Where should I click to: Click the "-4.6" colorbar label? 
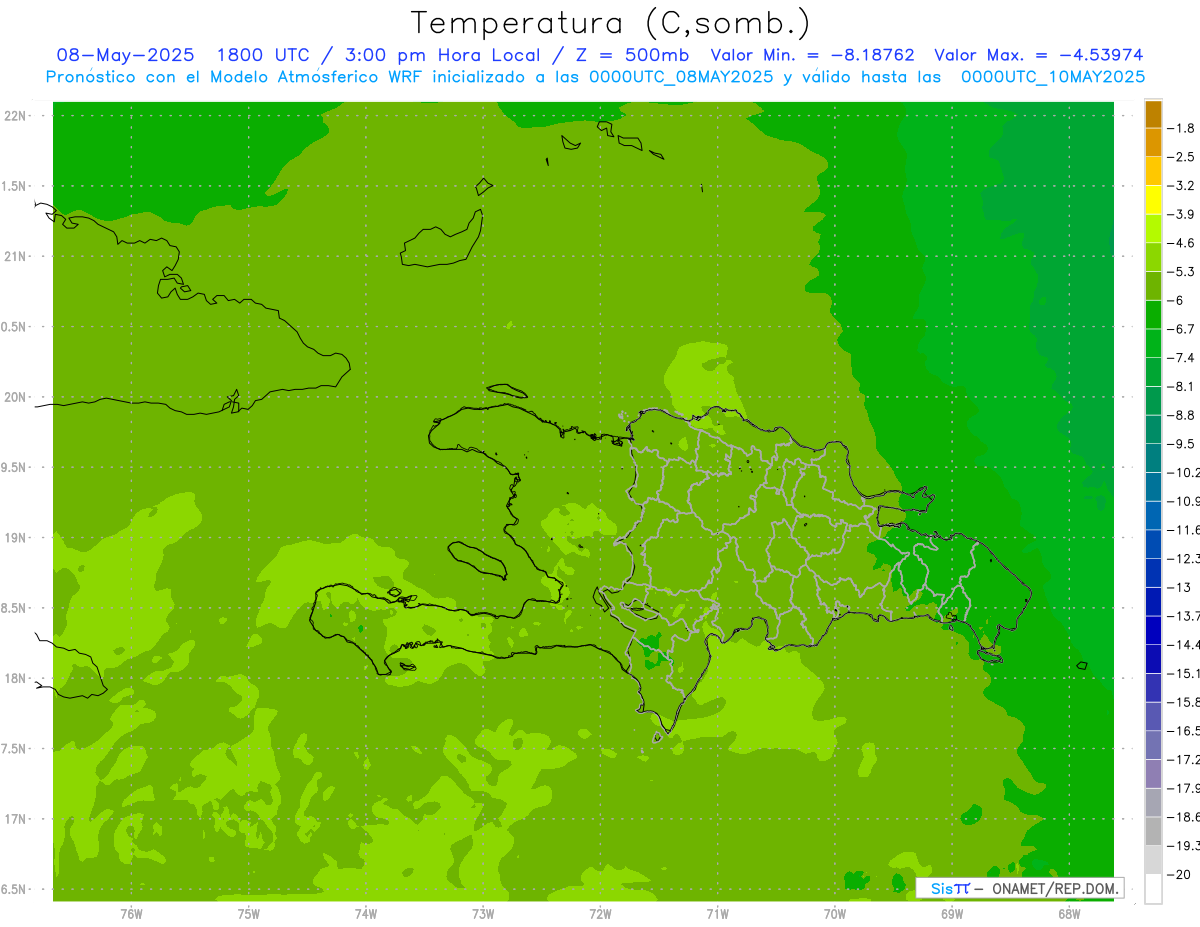(x=1183, y=243)
